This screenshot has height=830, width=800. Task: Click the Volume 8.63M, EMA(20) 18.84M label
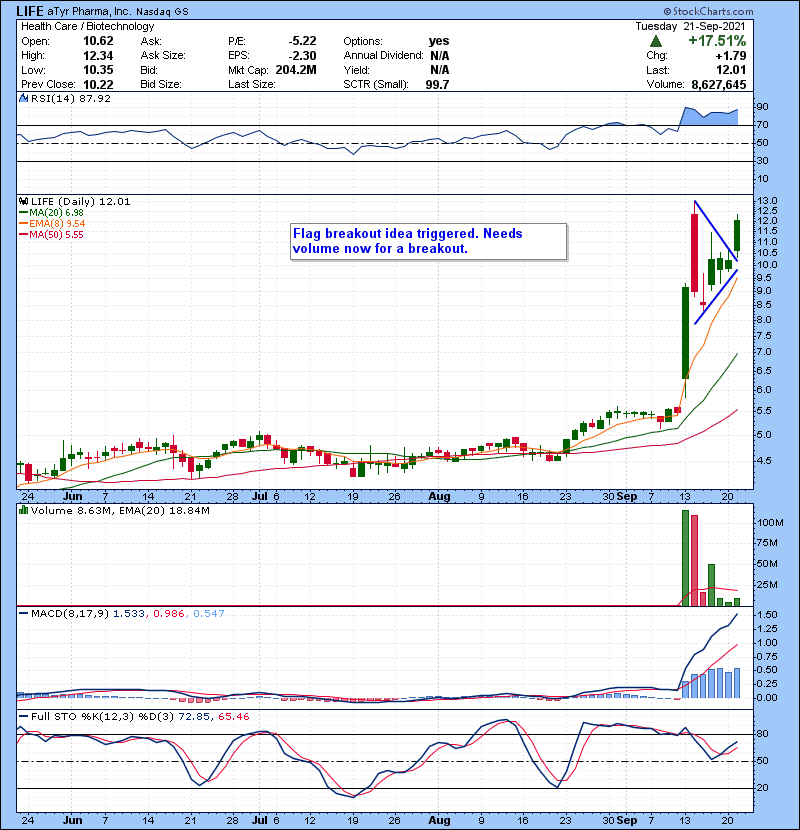(120, 511)
